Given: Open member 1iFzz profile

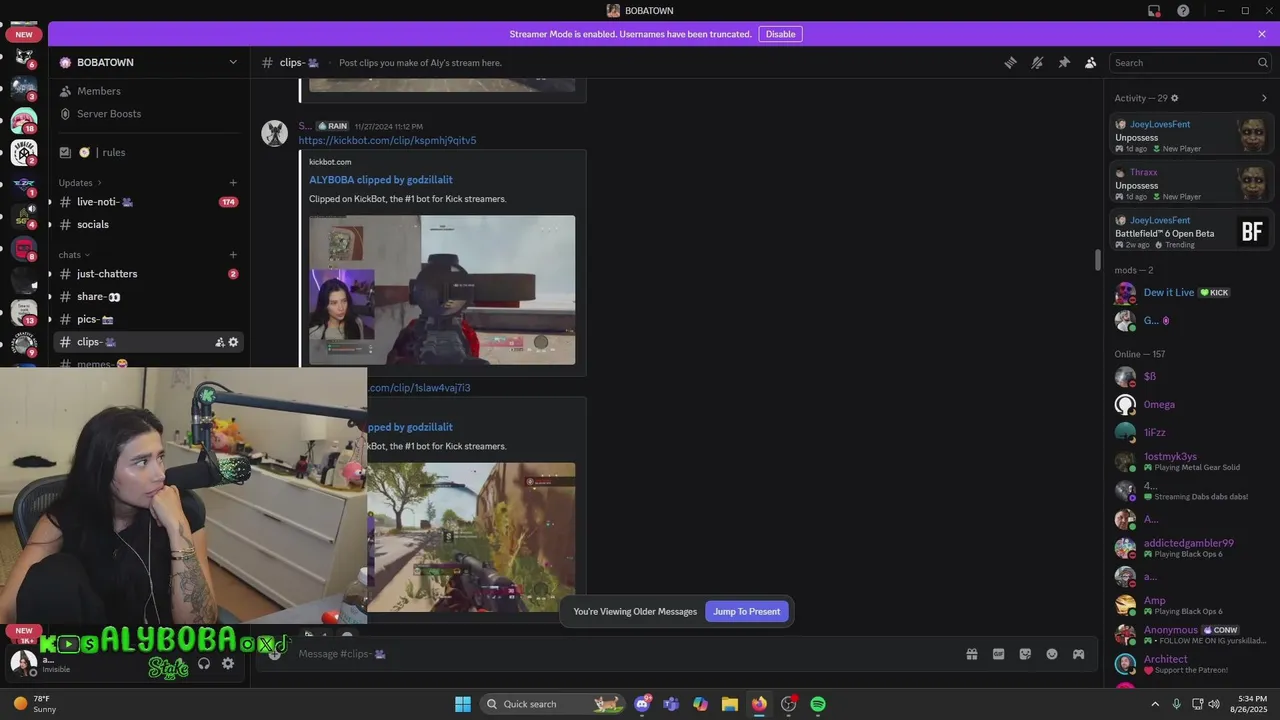Looking at the screenshot, I should (x=1190, y=433).
